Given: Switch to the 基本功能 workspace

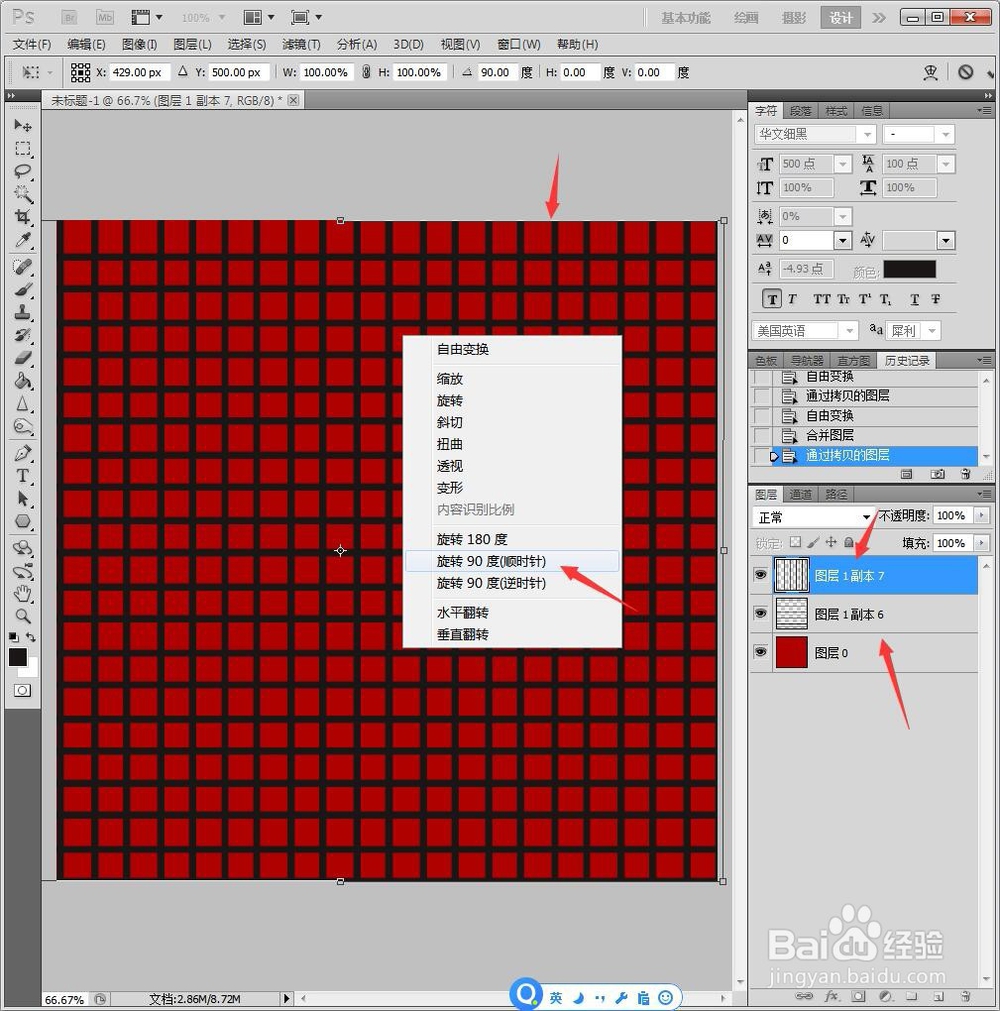Looking at the screenshot, I should pos(685,17).
